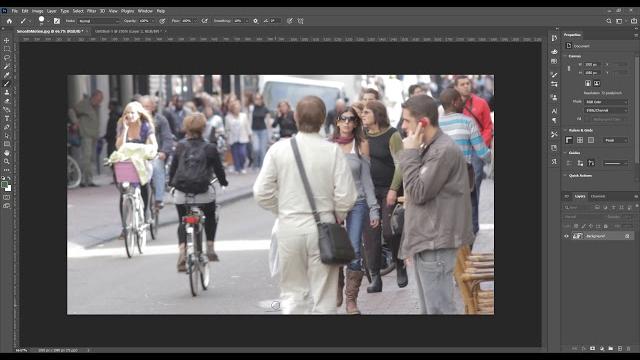Open symmetry paint options butterfly icon
640x360 pixels.
click(x=301, y=21)
